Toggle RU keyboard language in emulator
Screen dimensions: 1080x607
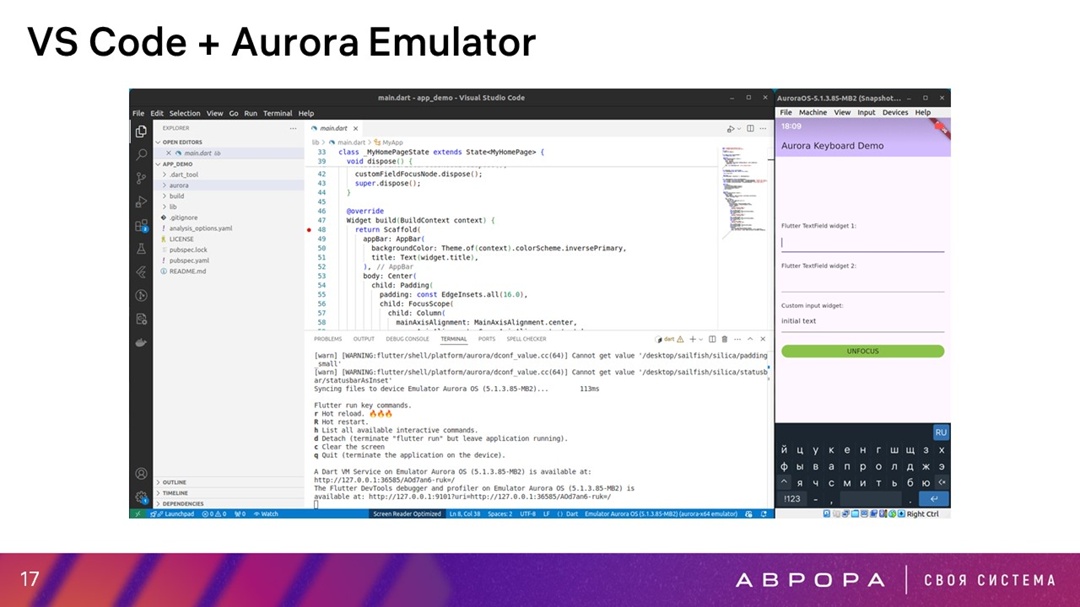tap(940, 432)
